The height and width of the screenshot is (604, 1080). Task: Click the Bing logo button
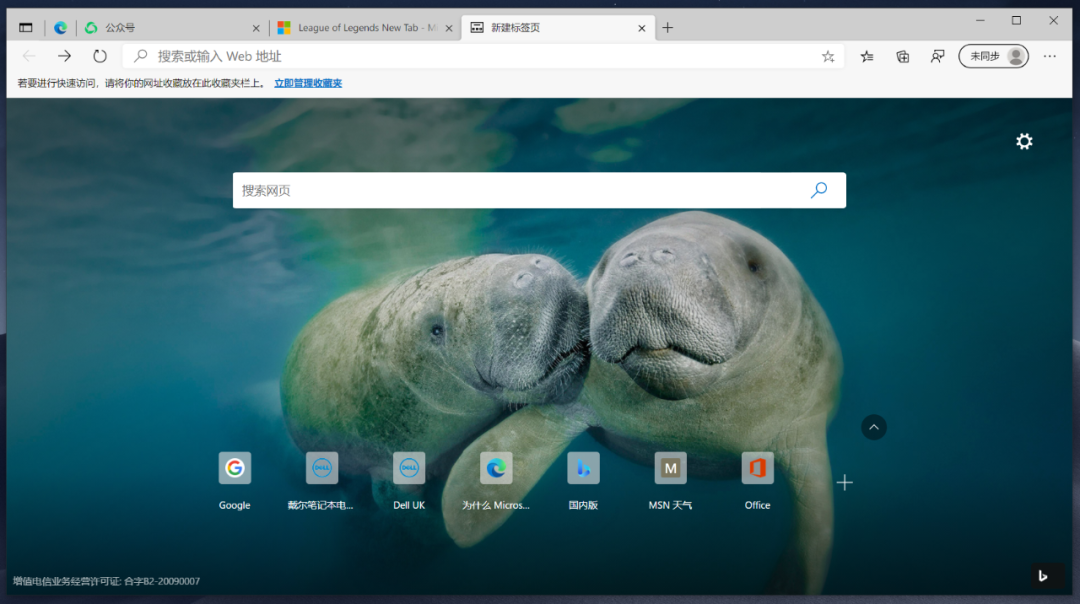(1043, 576)
